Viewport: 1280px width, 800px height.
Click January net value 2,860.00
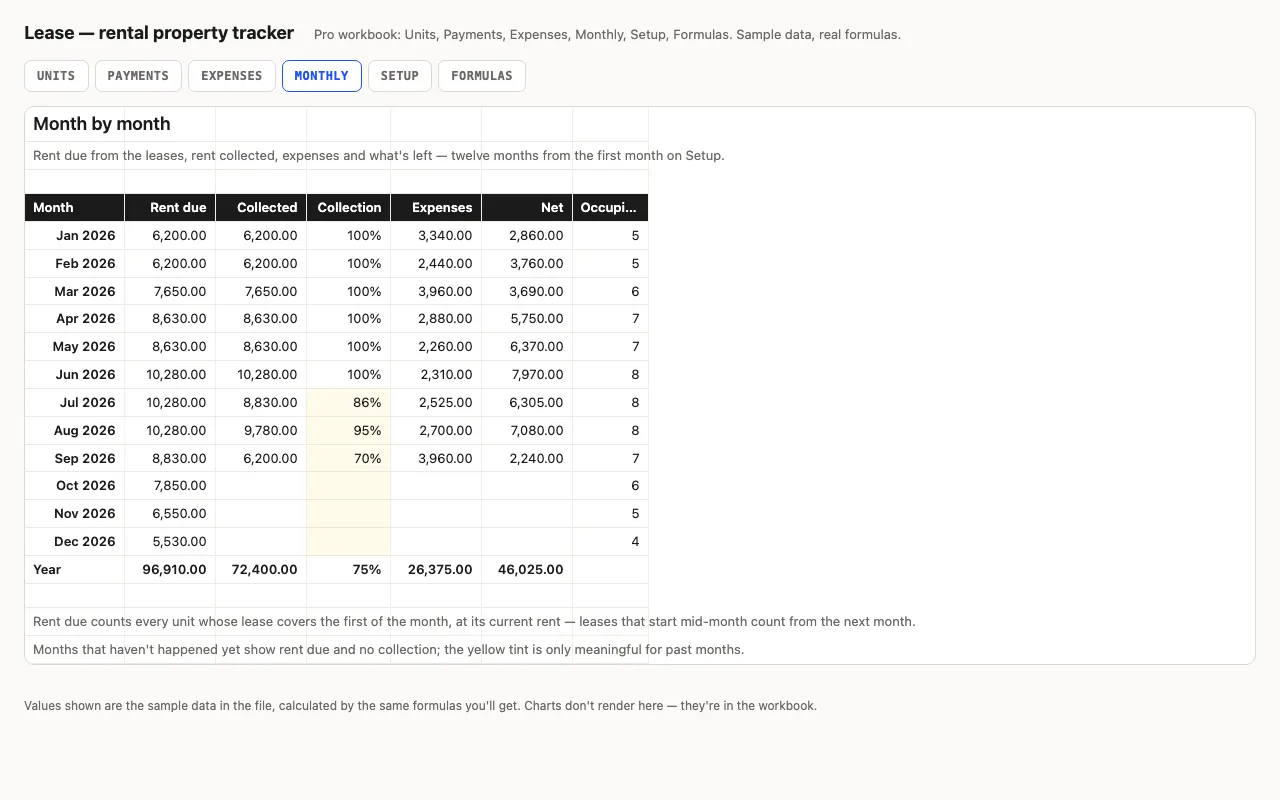[527, 236]
